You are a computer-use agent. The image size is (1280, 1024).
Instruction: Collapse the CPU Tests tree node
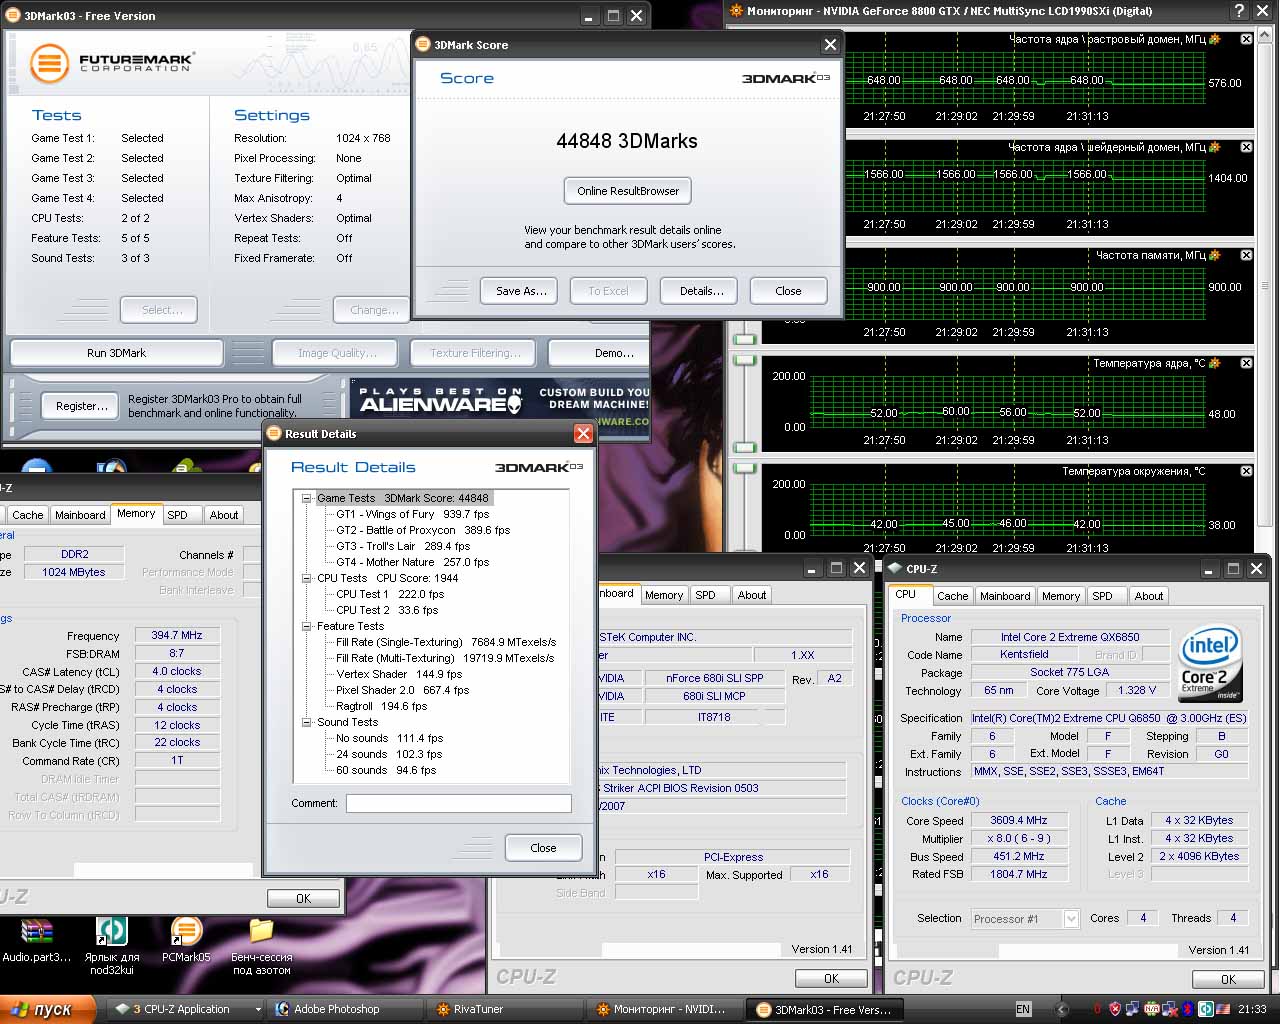307,578
